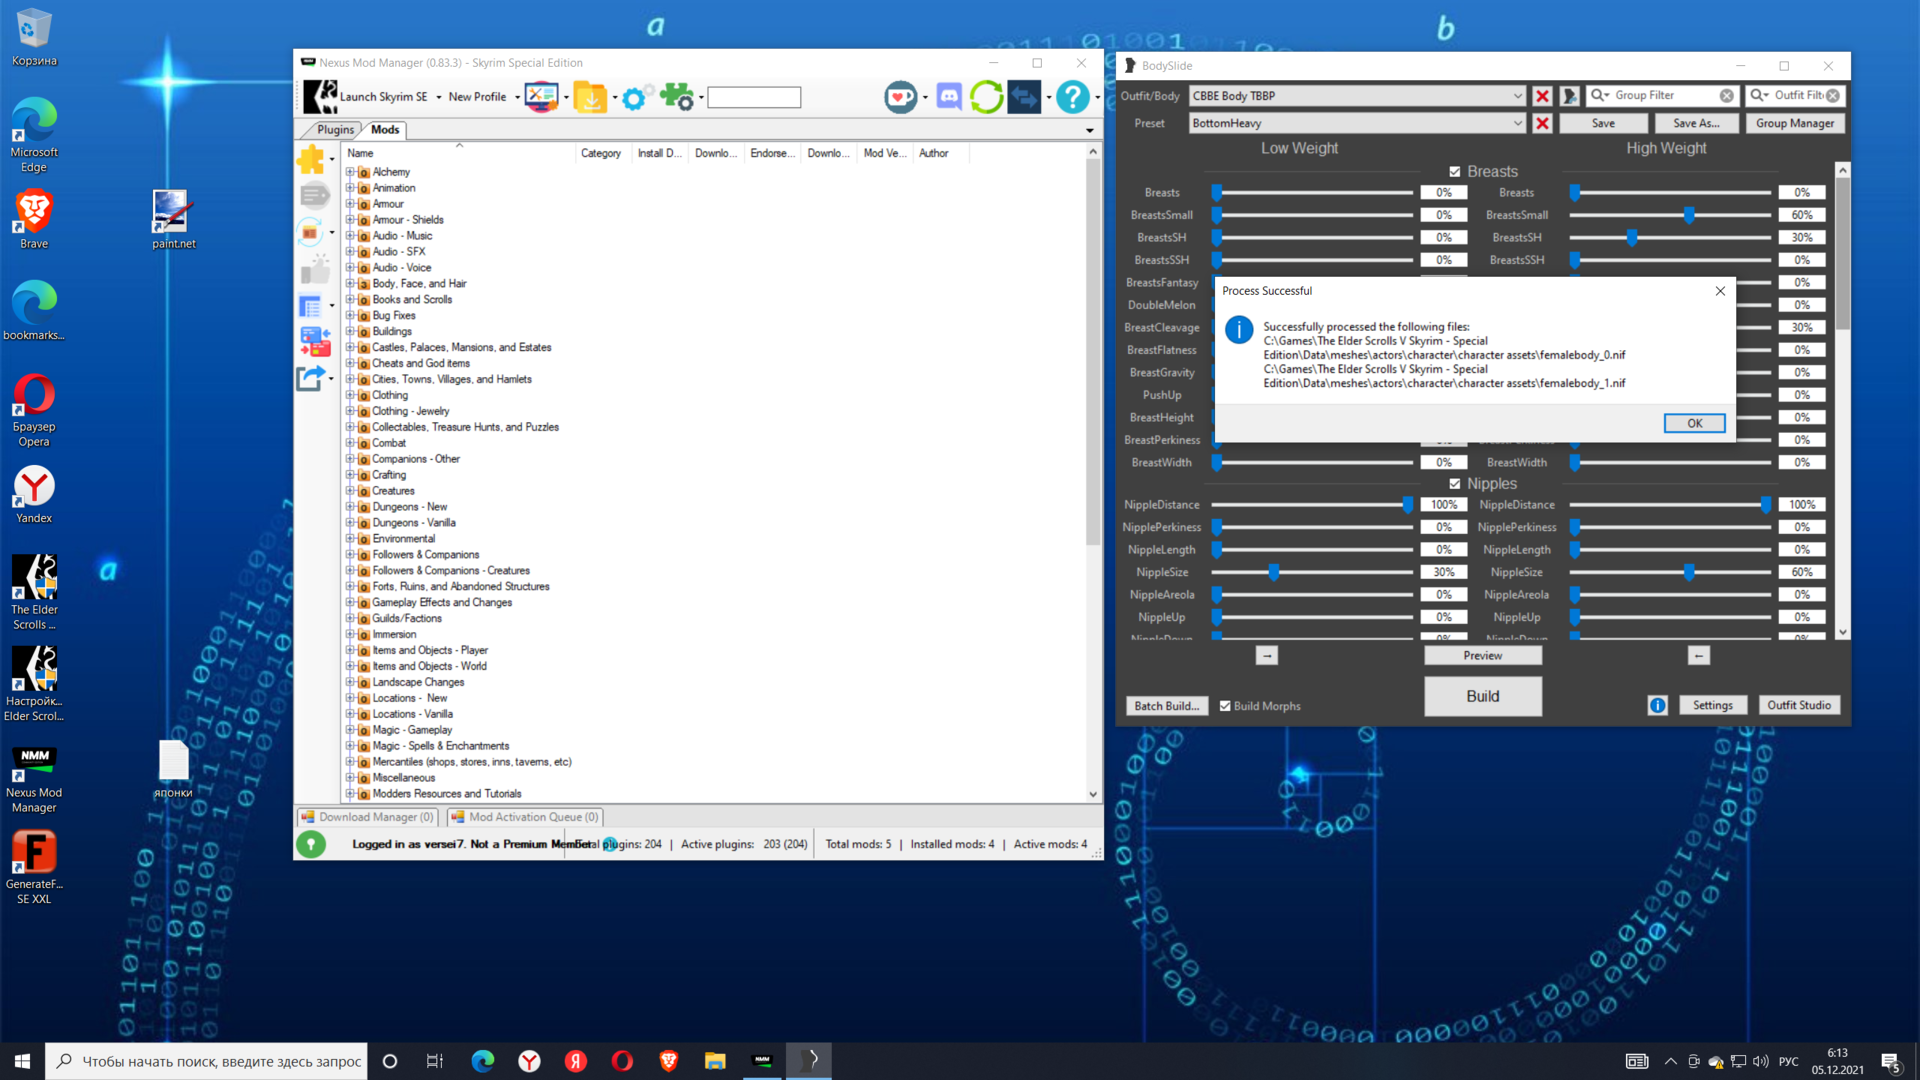Open the Launch Skyrim SE dropdown arrow
The width and height of the screenshot is (1920, 1080).
438,98
